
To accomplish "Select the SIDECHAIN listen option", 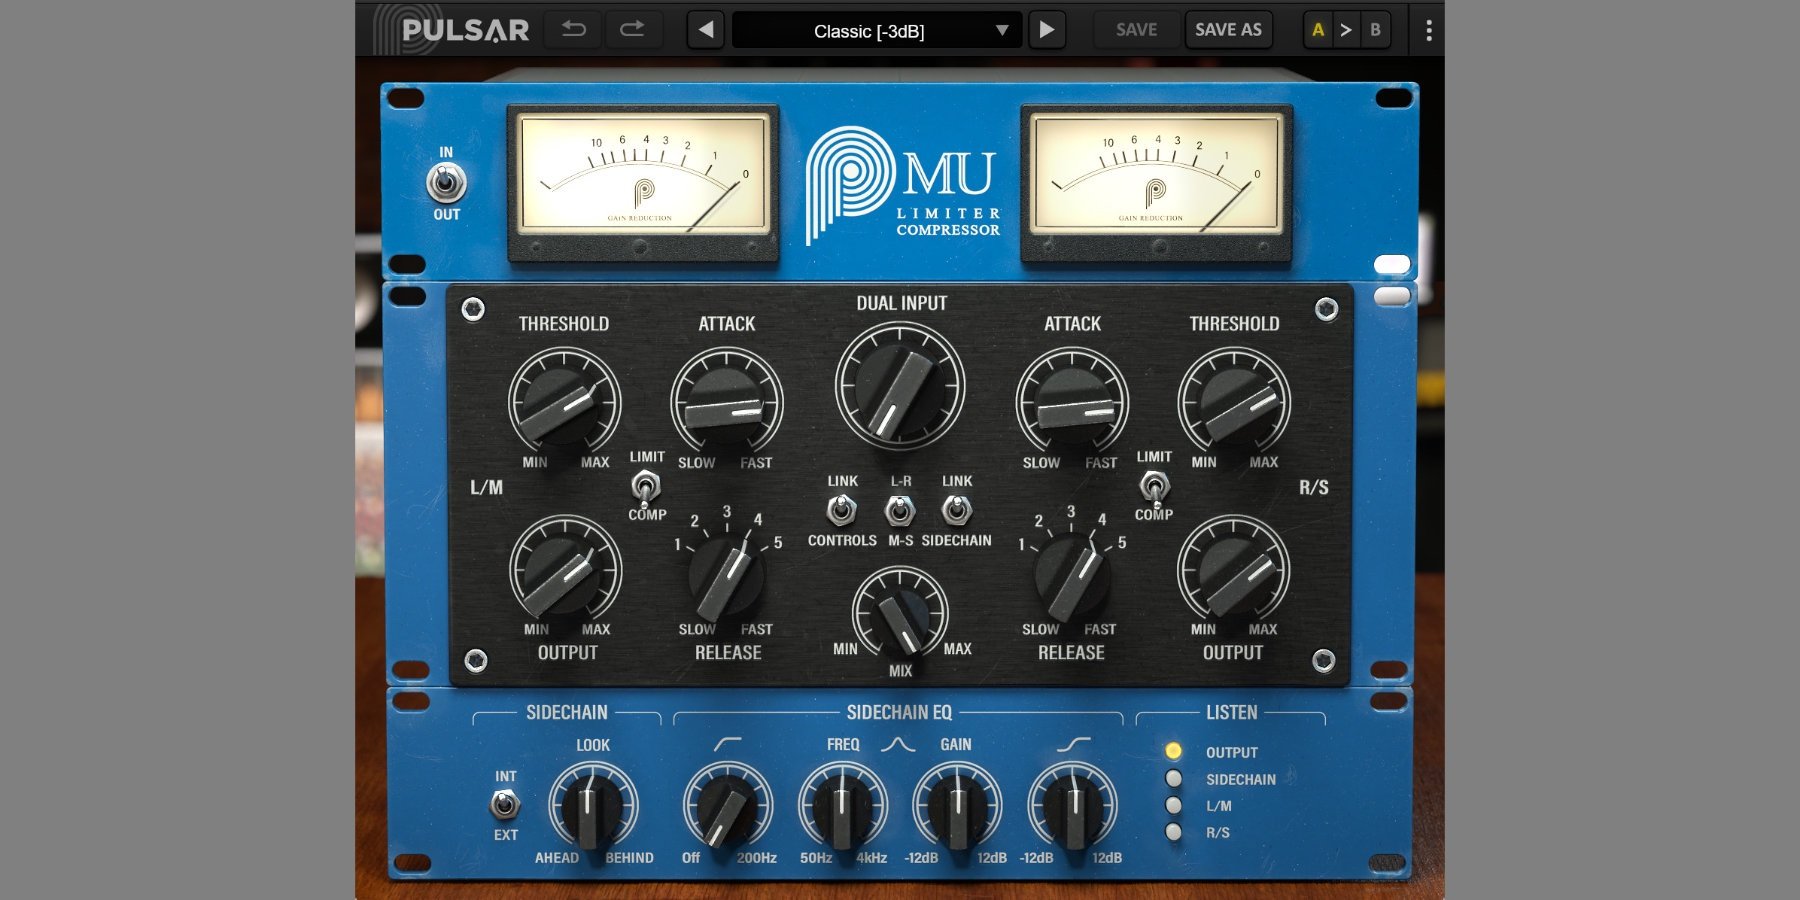I will pos(1172,778).
